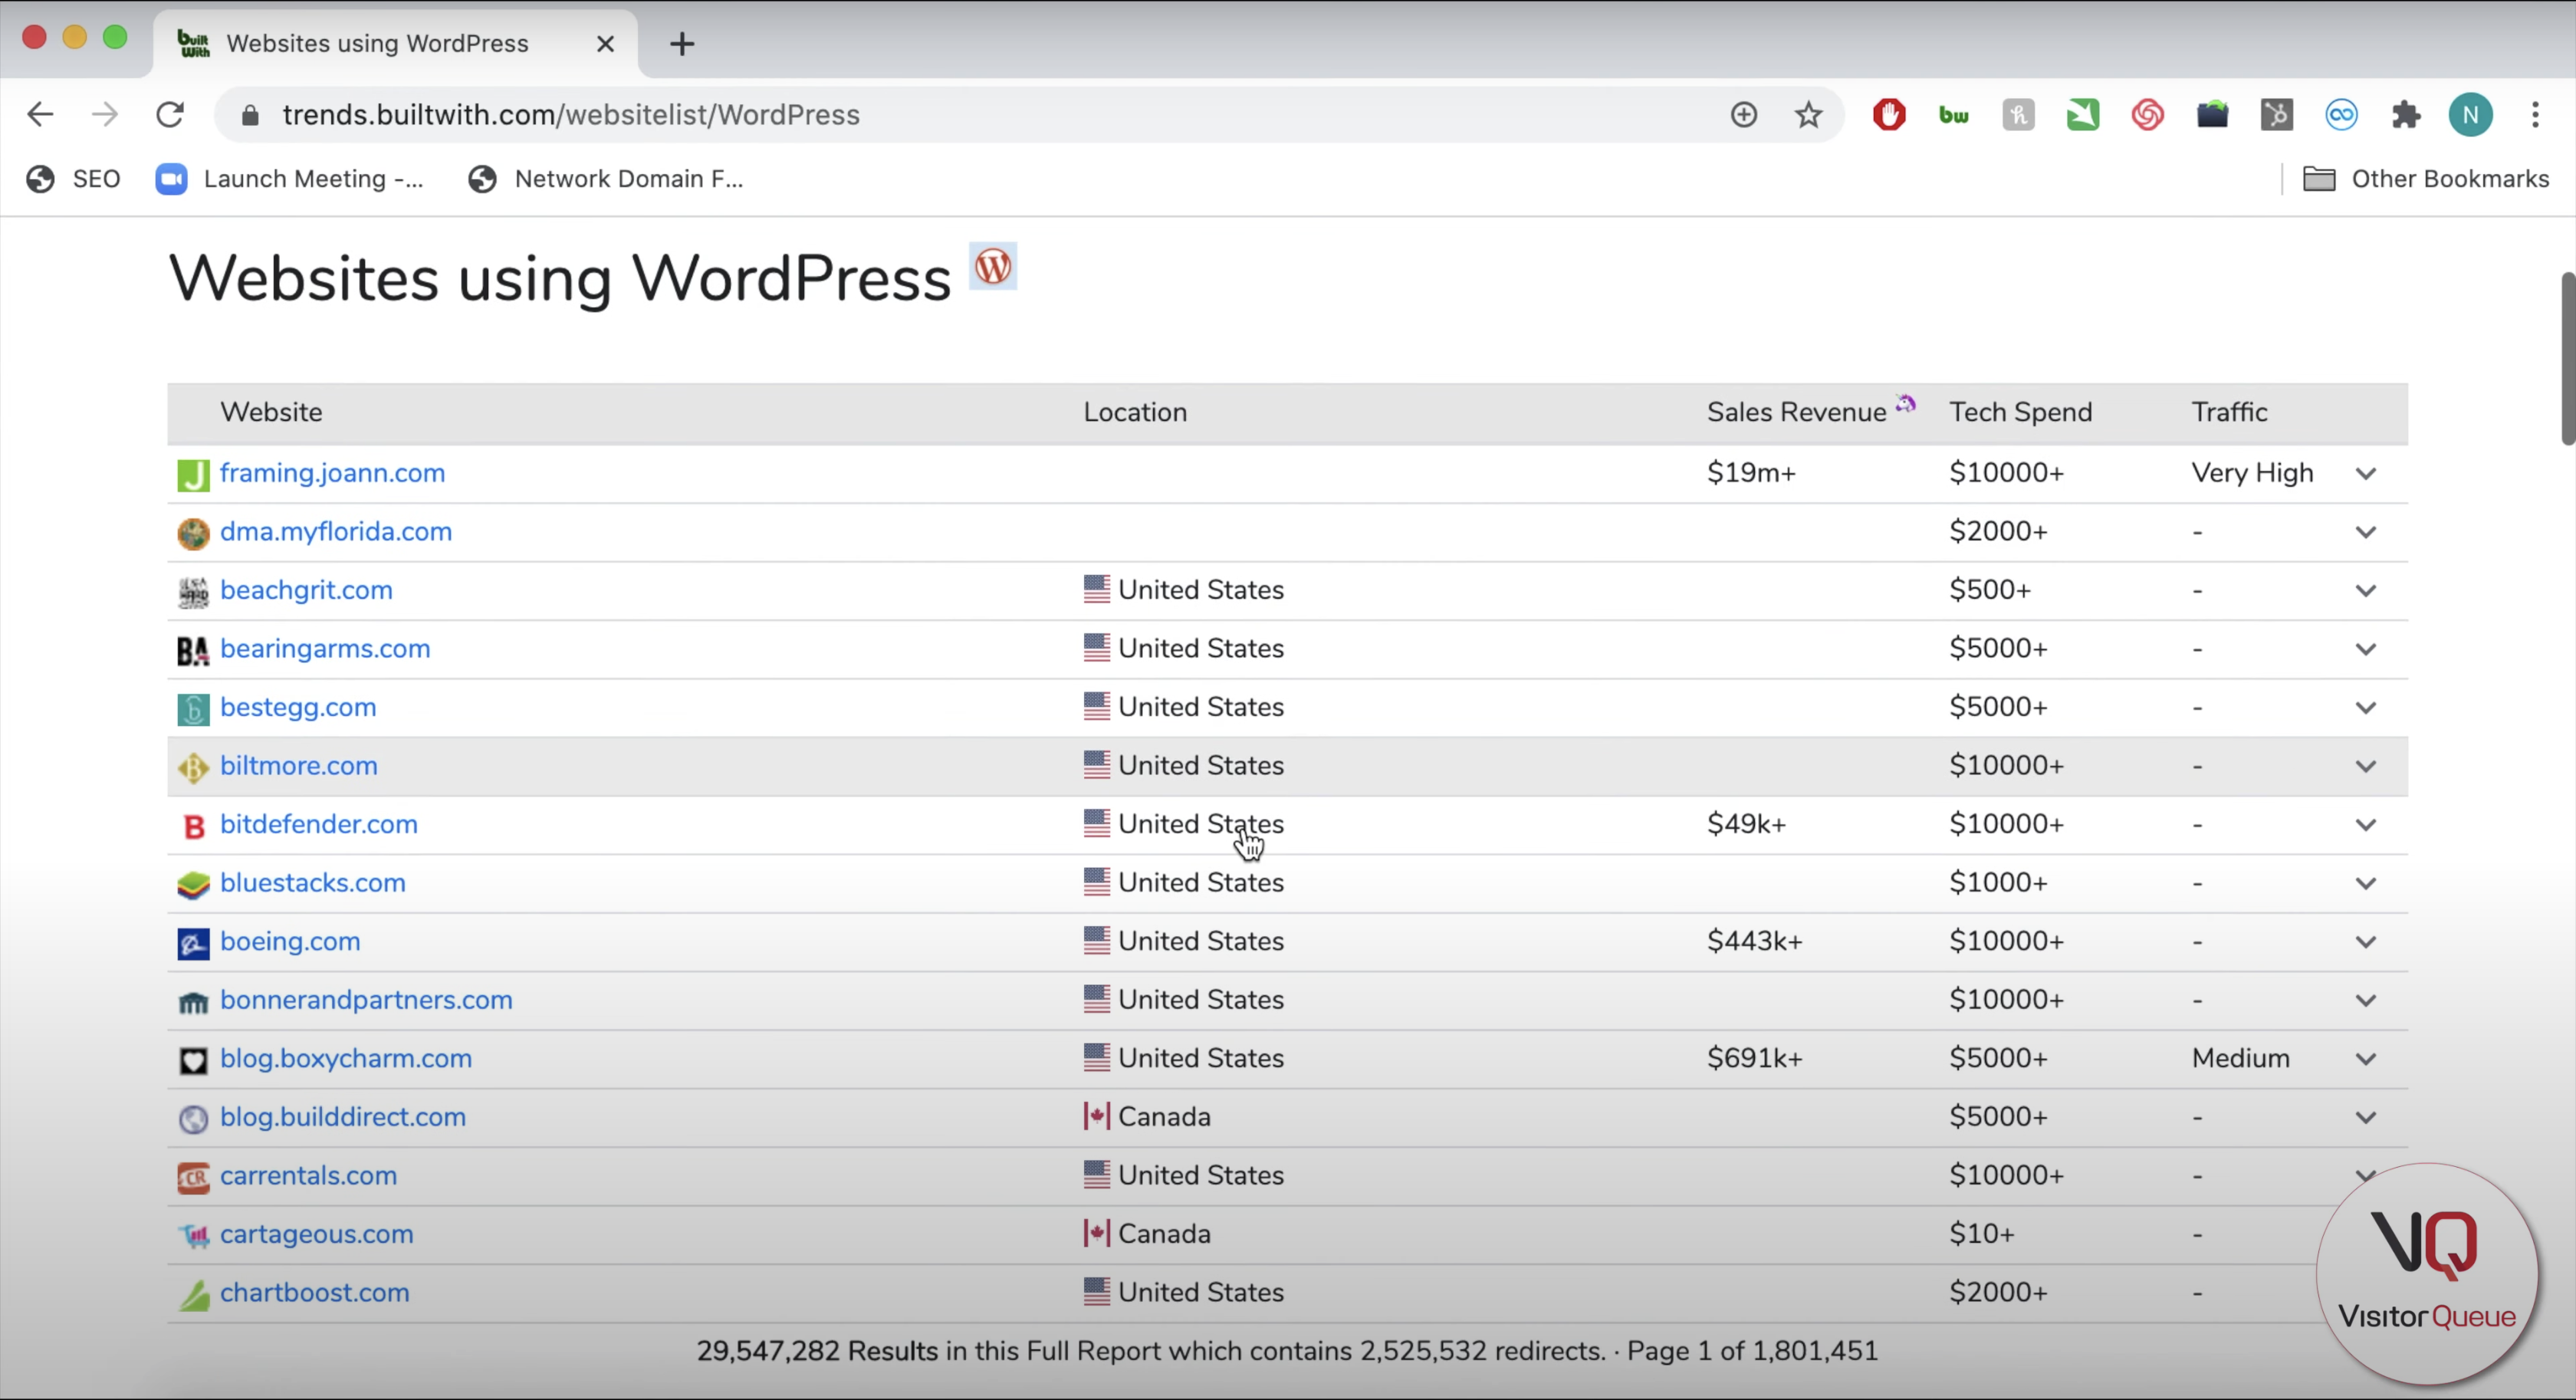This screenshot has height=1400, width=2576.
Task: Open the red stop-hand extension
Action: pos(1889,115)
